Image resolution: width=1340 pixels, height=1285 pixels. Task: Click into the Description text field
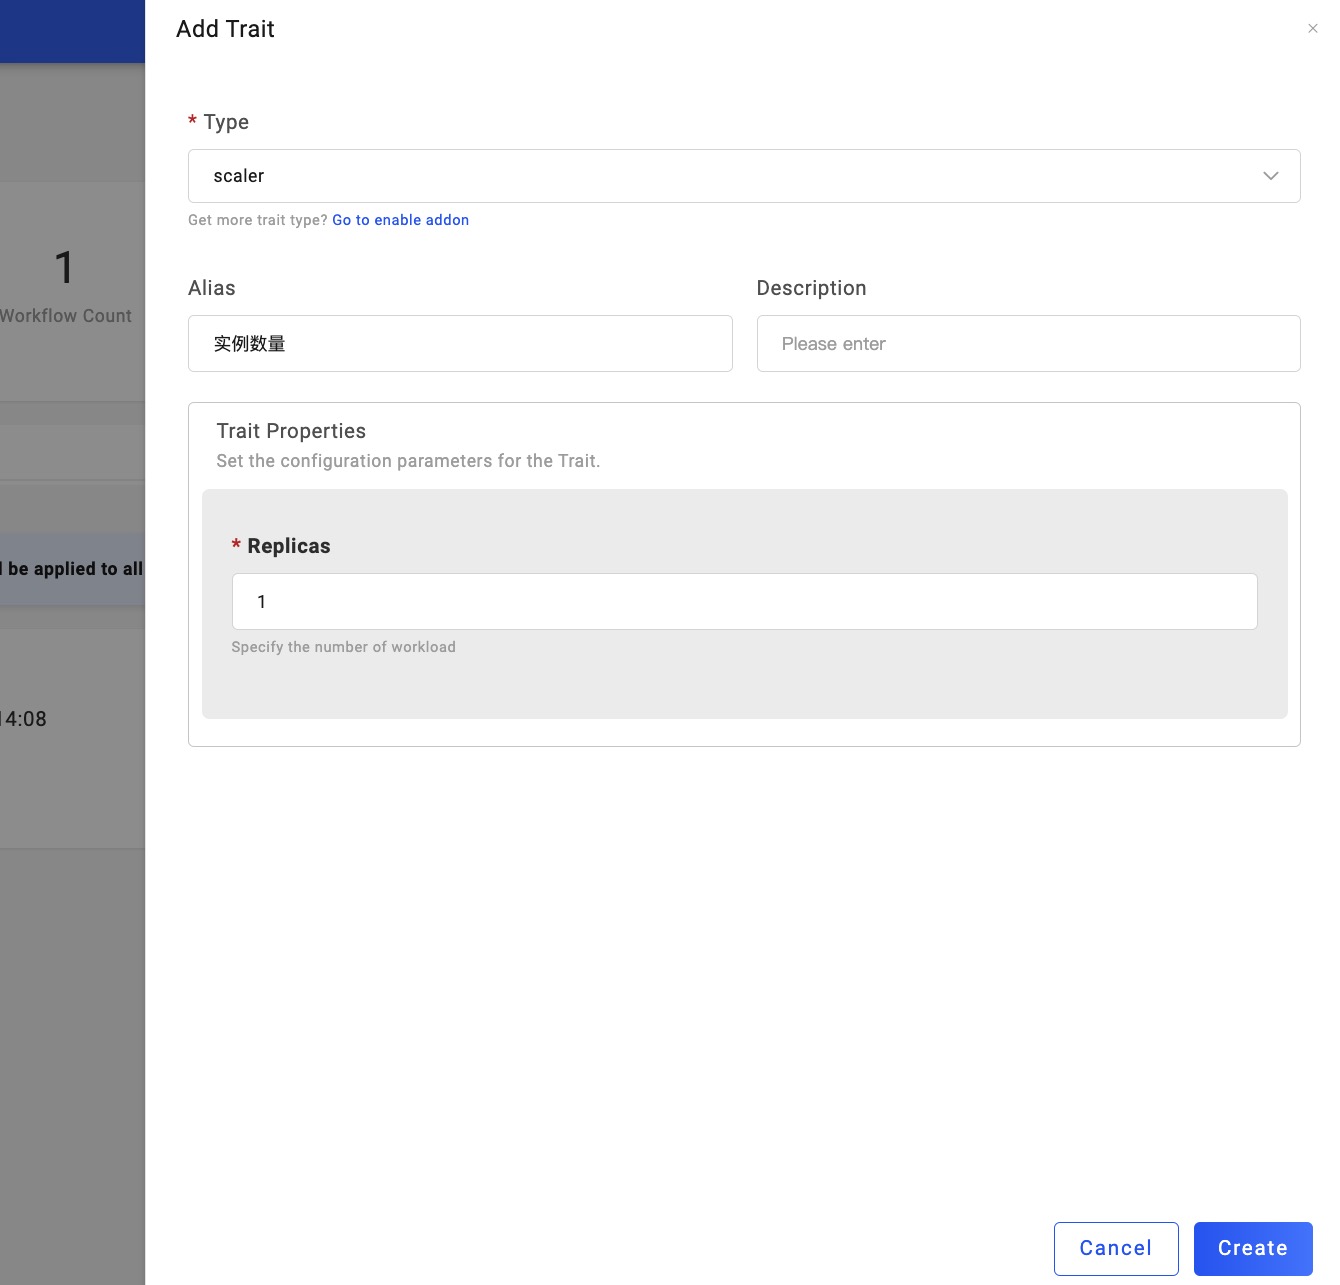[x=1028, y=344]
